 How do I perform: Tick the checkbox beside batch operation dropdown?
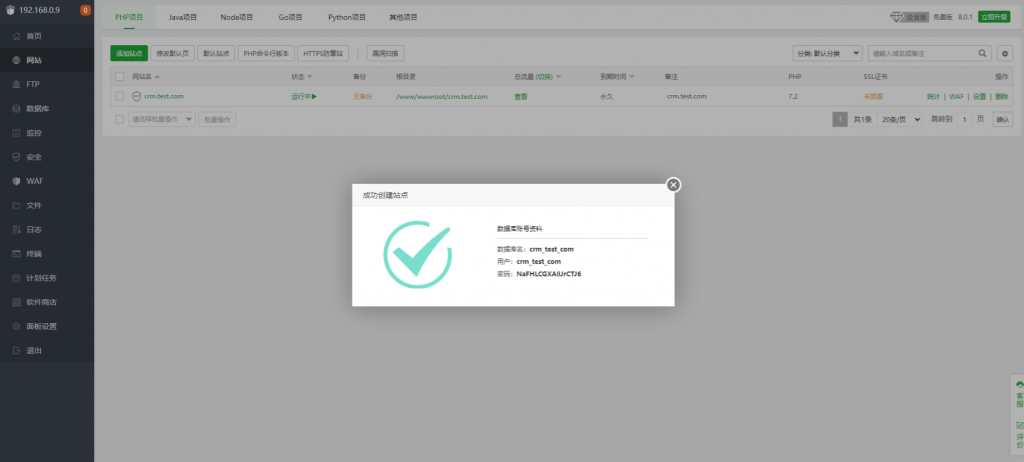(120, 119)
